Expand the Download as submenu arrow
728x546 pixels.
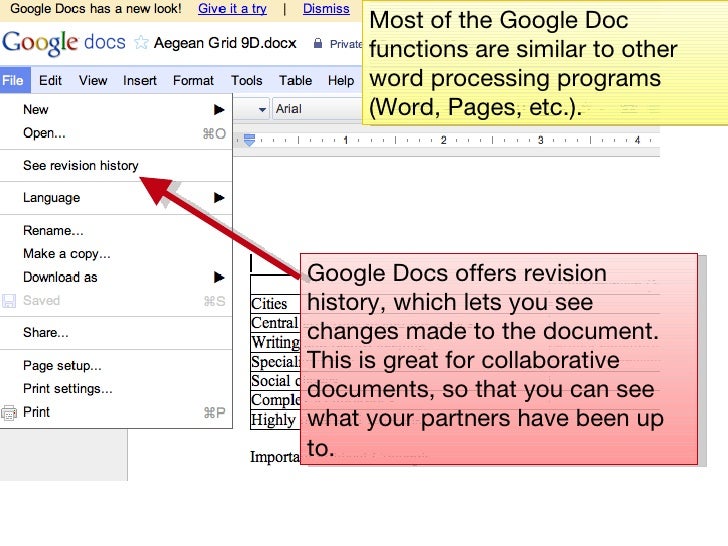coord(219,277)
